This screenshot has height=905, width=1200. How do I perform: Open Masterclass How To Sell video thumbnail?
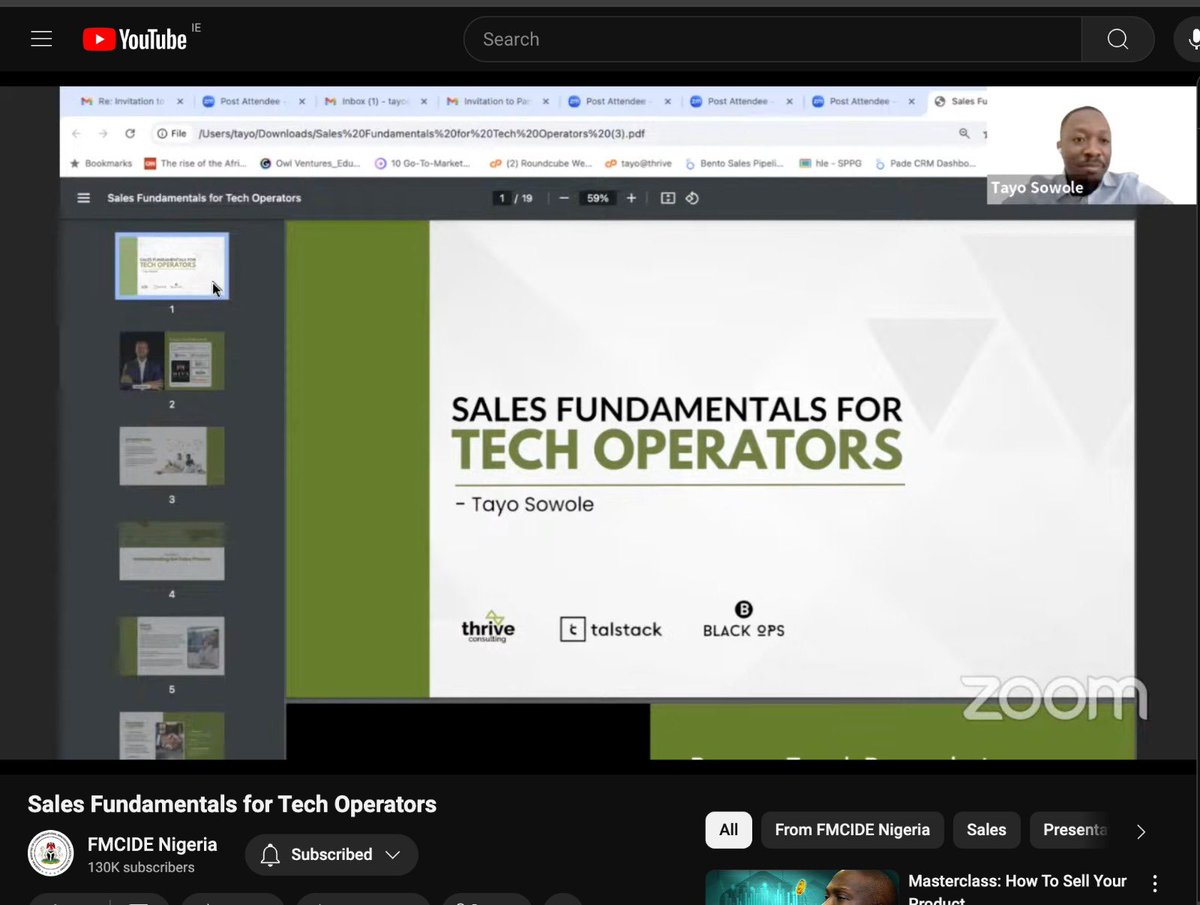(801, 887)
